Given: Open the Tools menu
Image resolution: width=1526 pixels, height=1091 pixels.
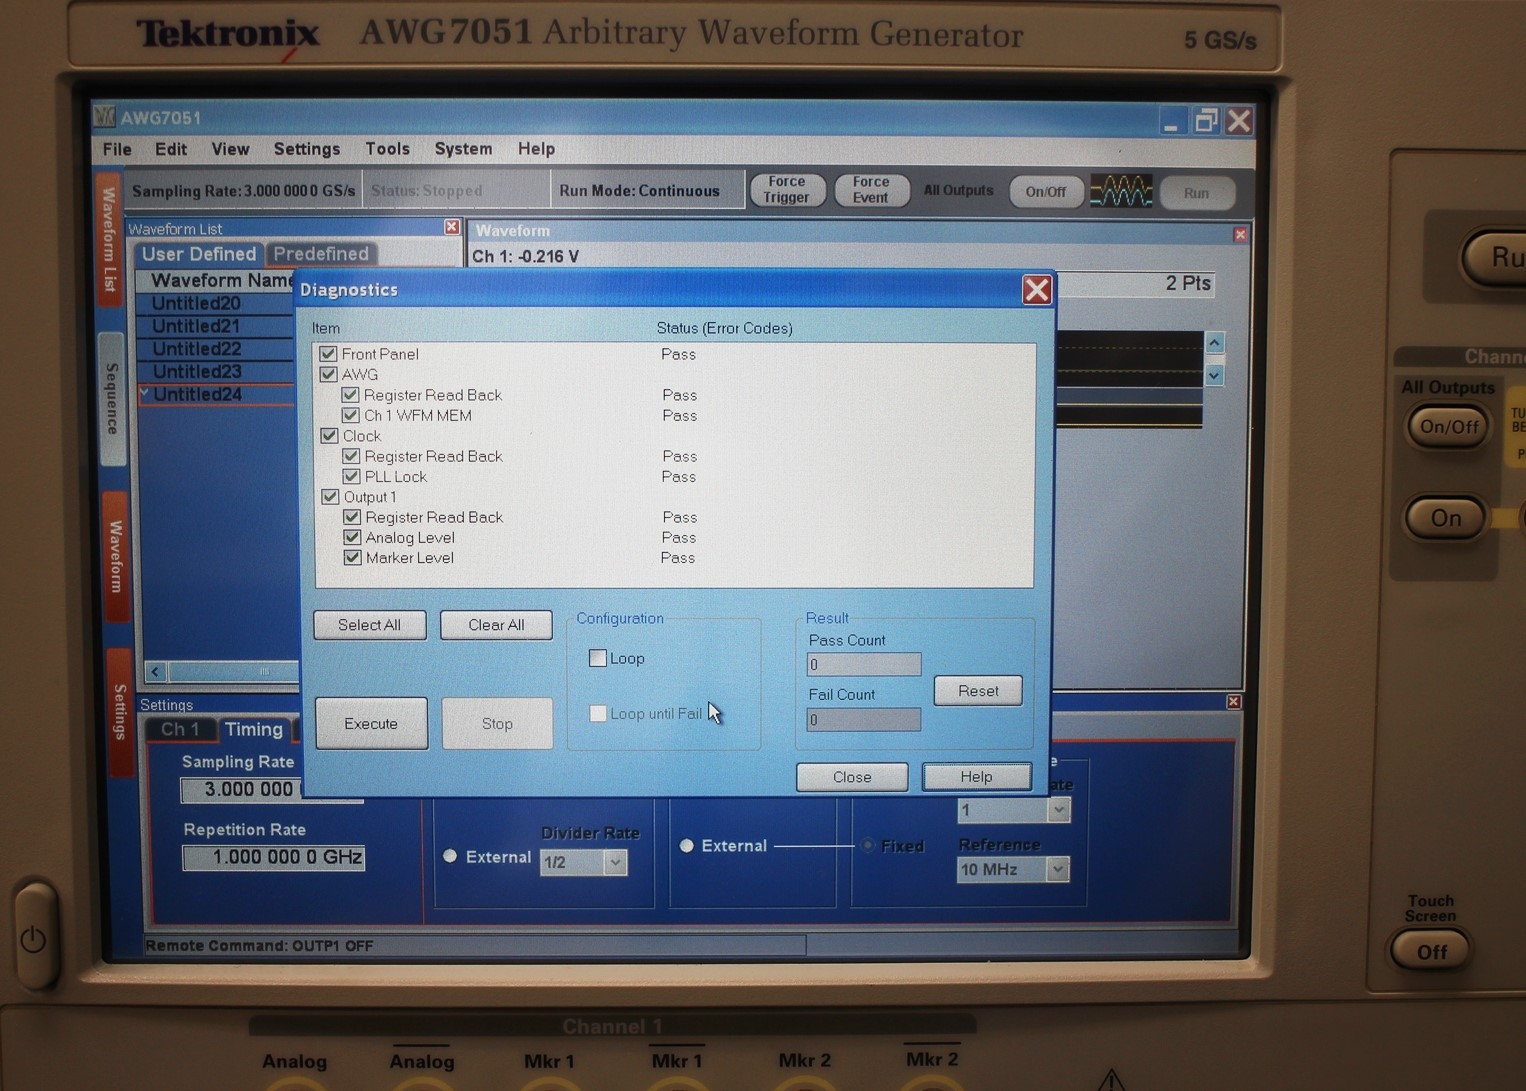Looking at the screenshot, I should coord(387,149).
